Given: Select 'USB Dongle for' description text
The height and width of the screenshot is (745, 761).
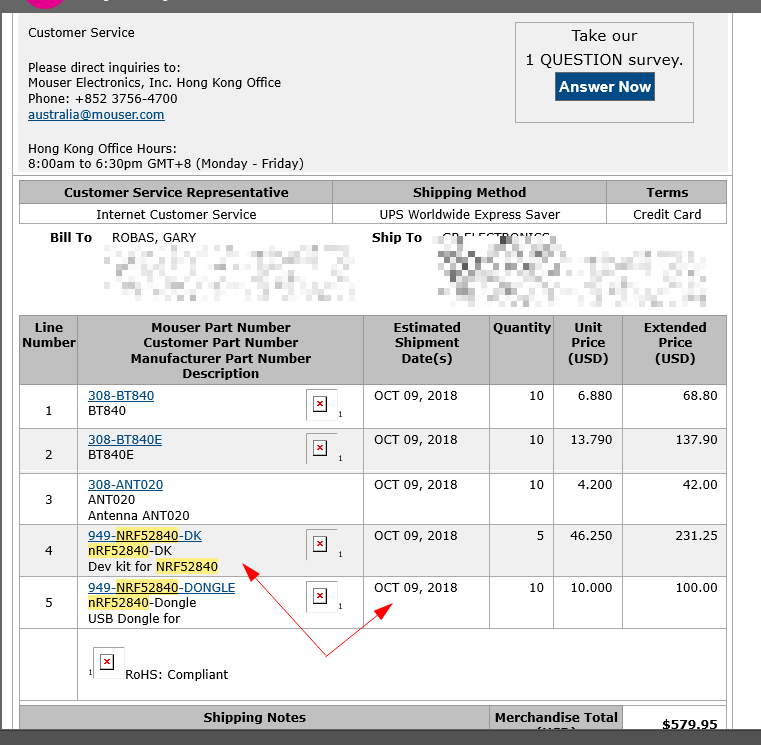Looking at the screenshot, I should 134,619.
